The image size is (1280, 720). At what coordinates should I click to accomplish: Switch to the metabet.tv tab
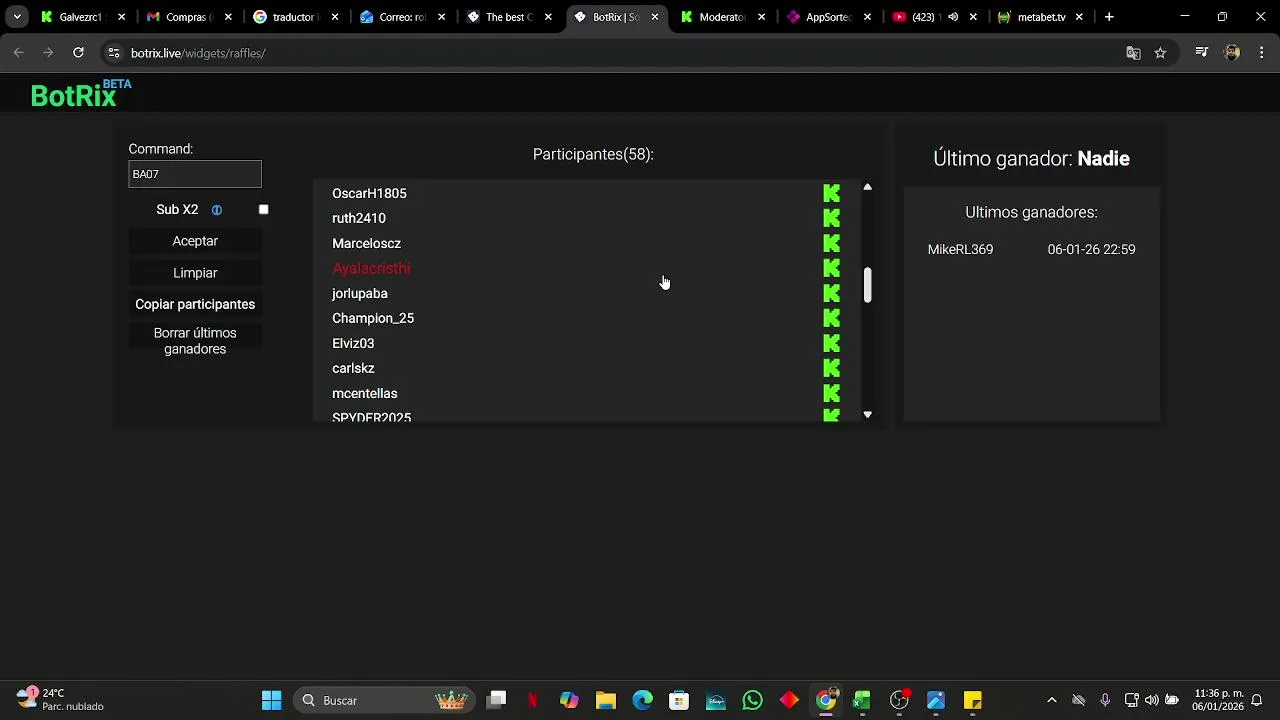click(1042, 17)
